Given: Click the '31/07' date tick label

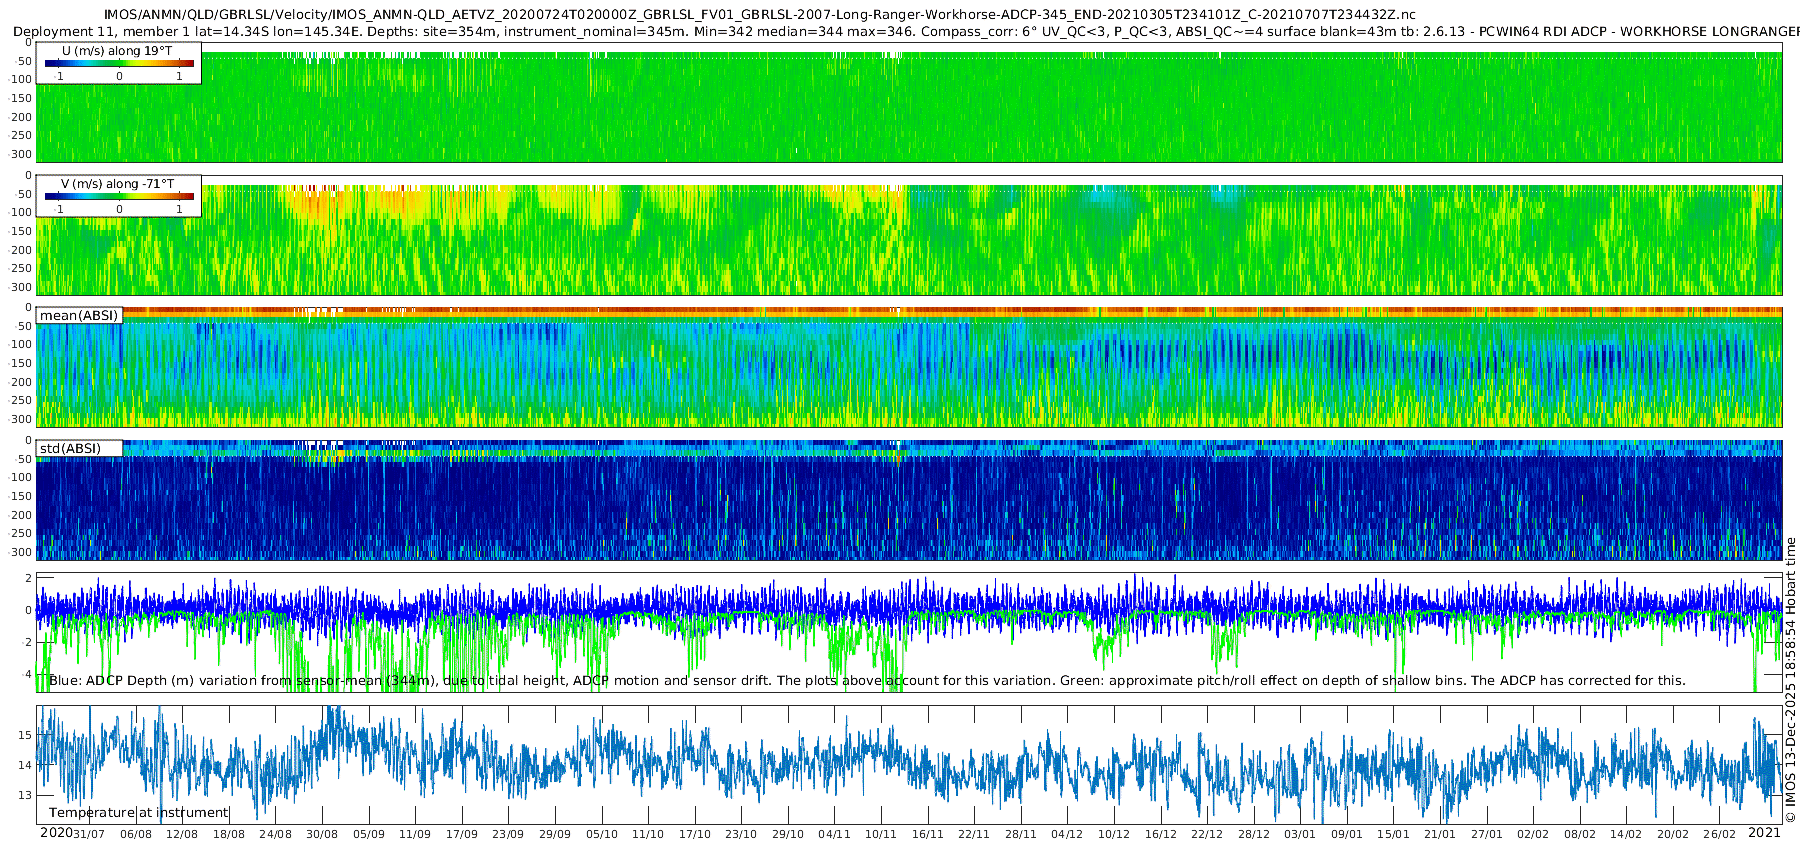Looking at the screenshot, I should (89, 834).
